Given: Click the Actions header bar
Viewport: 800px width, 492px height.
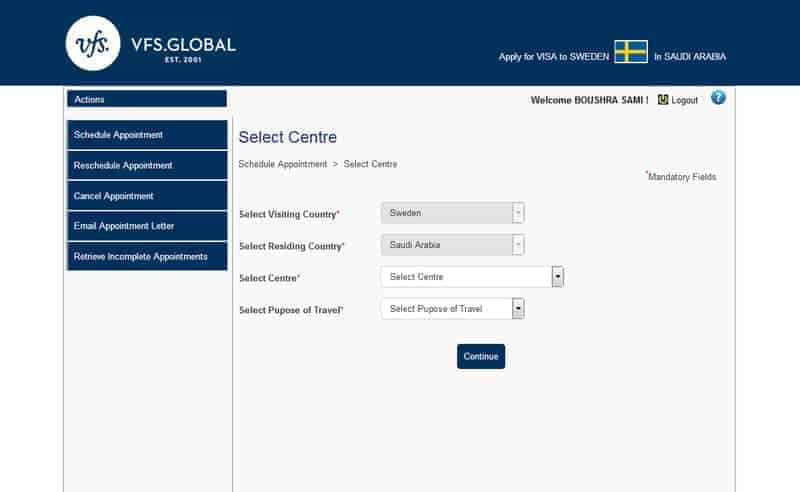Looking at the screenshot, I should [147, 99].
